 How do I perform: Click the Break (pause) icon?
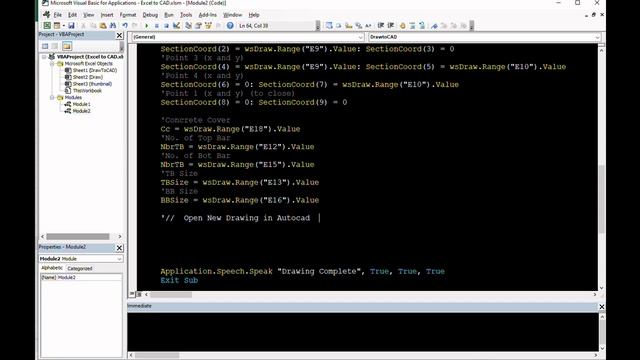(x=156, y=26)
